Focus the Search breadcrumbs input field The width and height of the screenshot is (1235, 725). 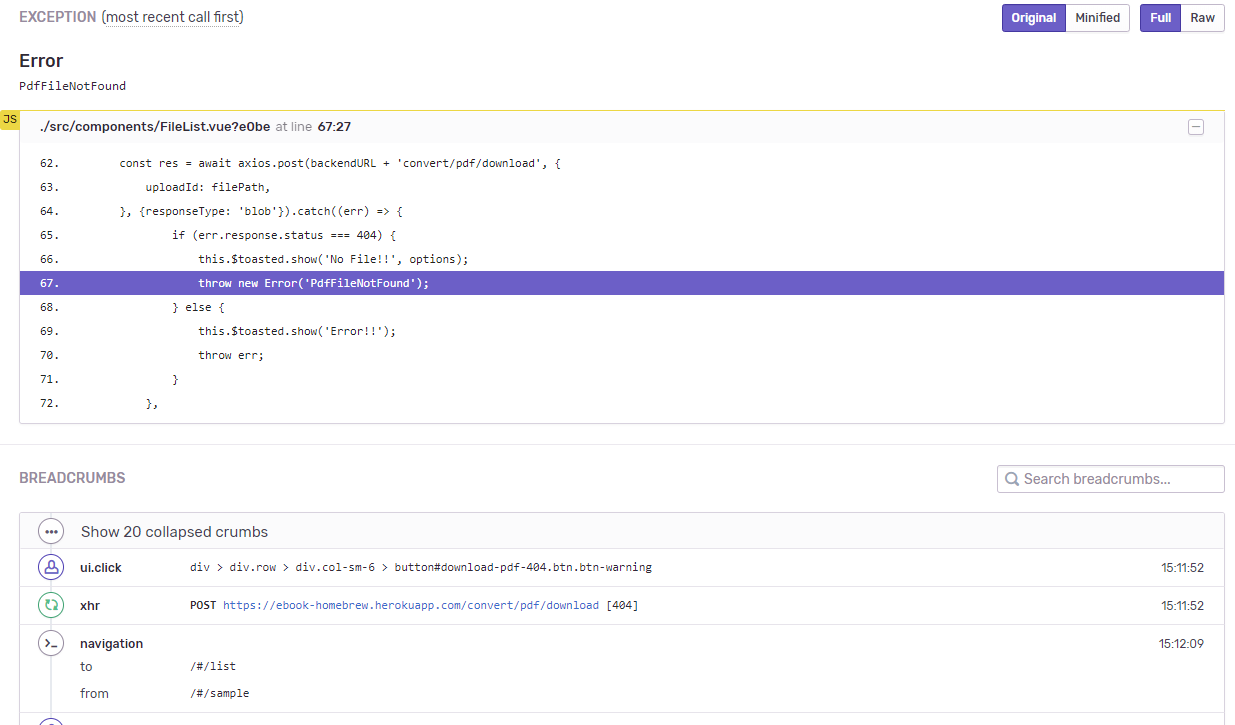point(1120,479)
